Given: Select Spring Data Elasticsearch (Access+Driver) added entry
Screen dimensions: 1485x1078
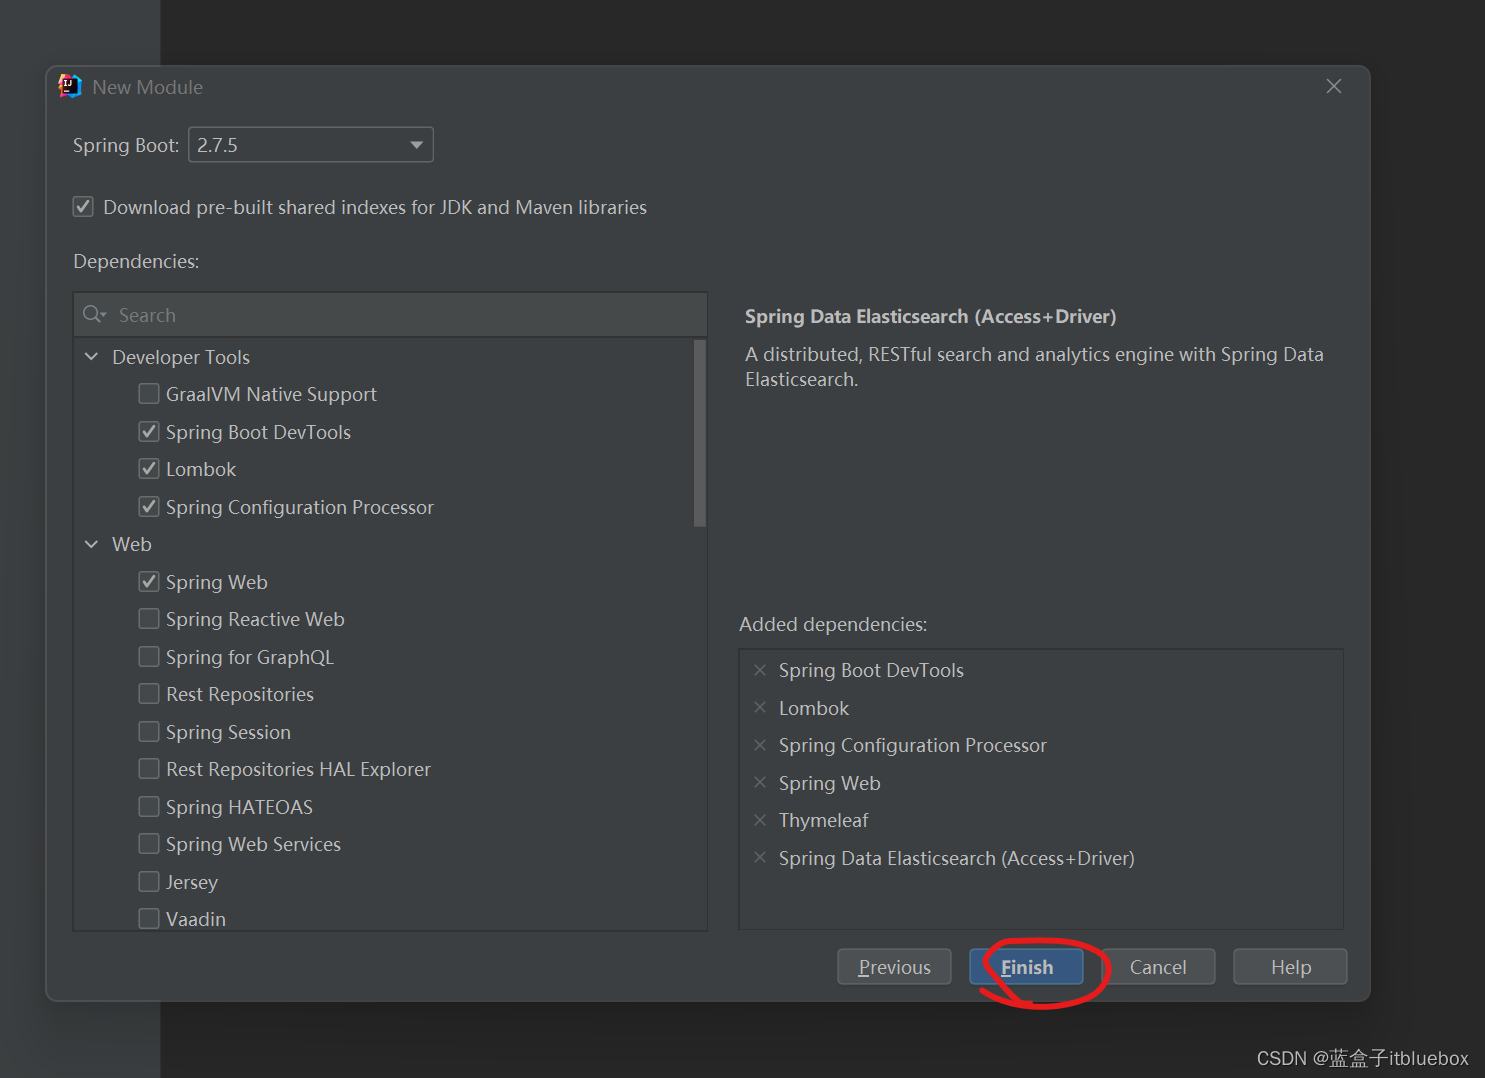Looking at the screenshot, I should (x=956, y=858).
